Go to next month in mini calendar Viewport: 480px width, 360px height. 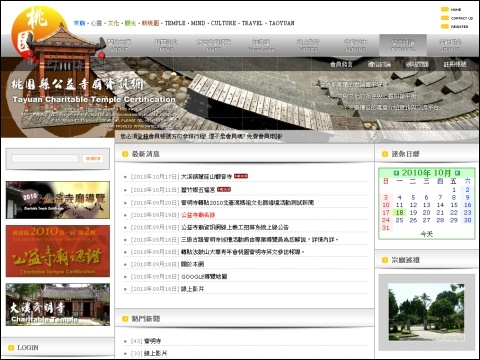pos(457,173)
